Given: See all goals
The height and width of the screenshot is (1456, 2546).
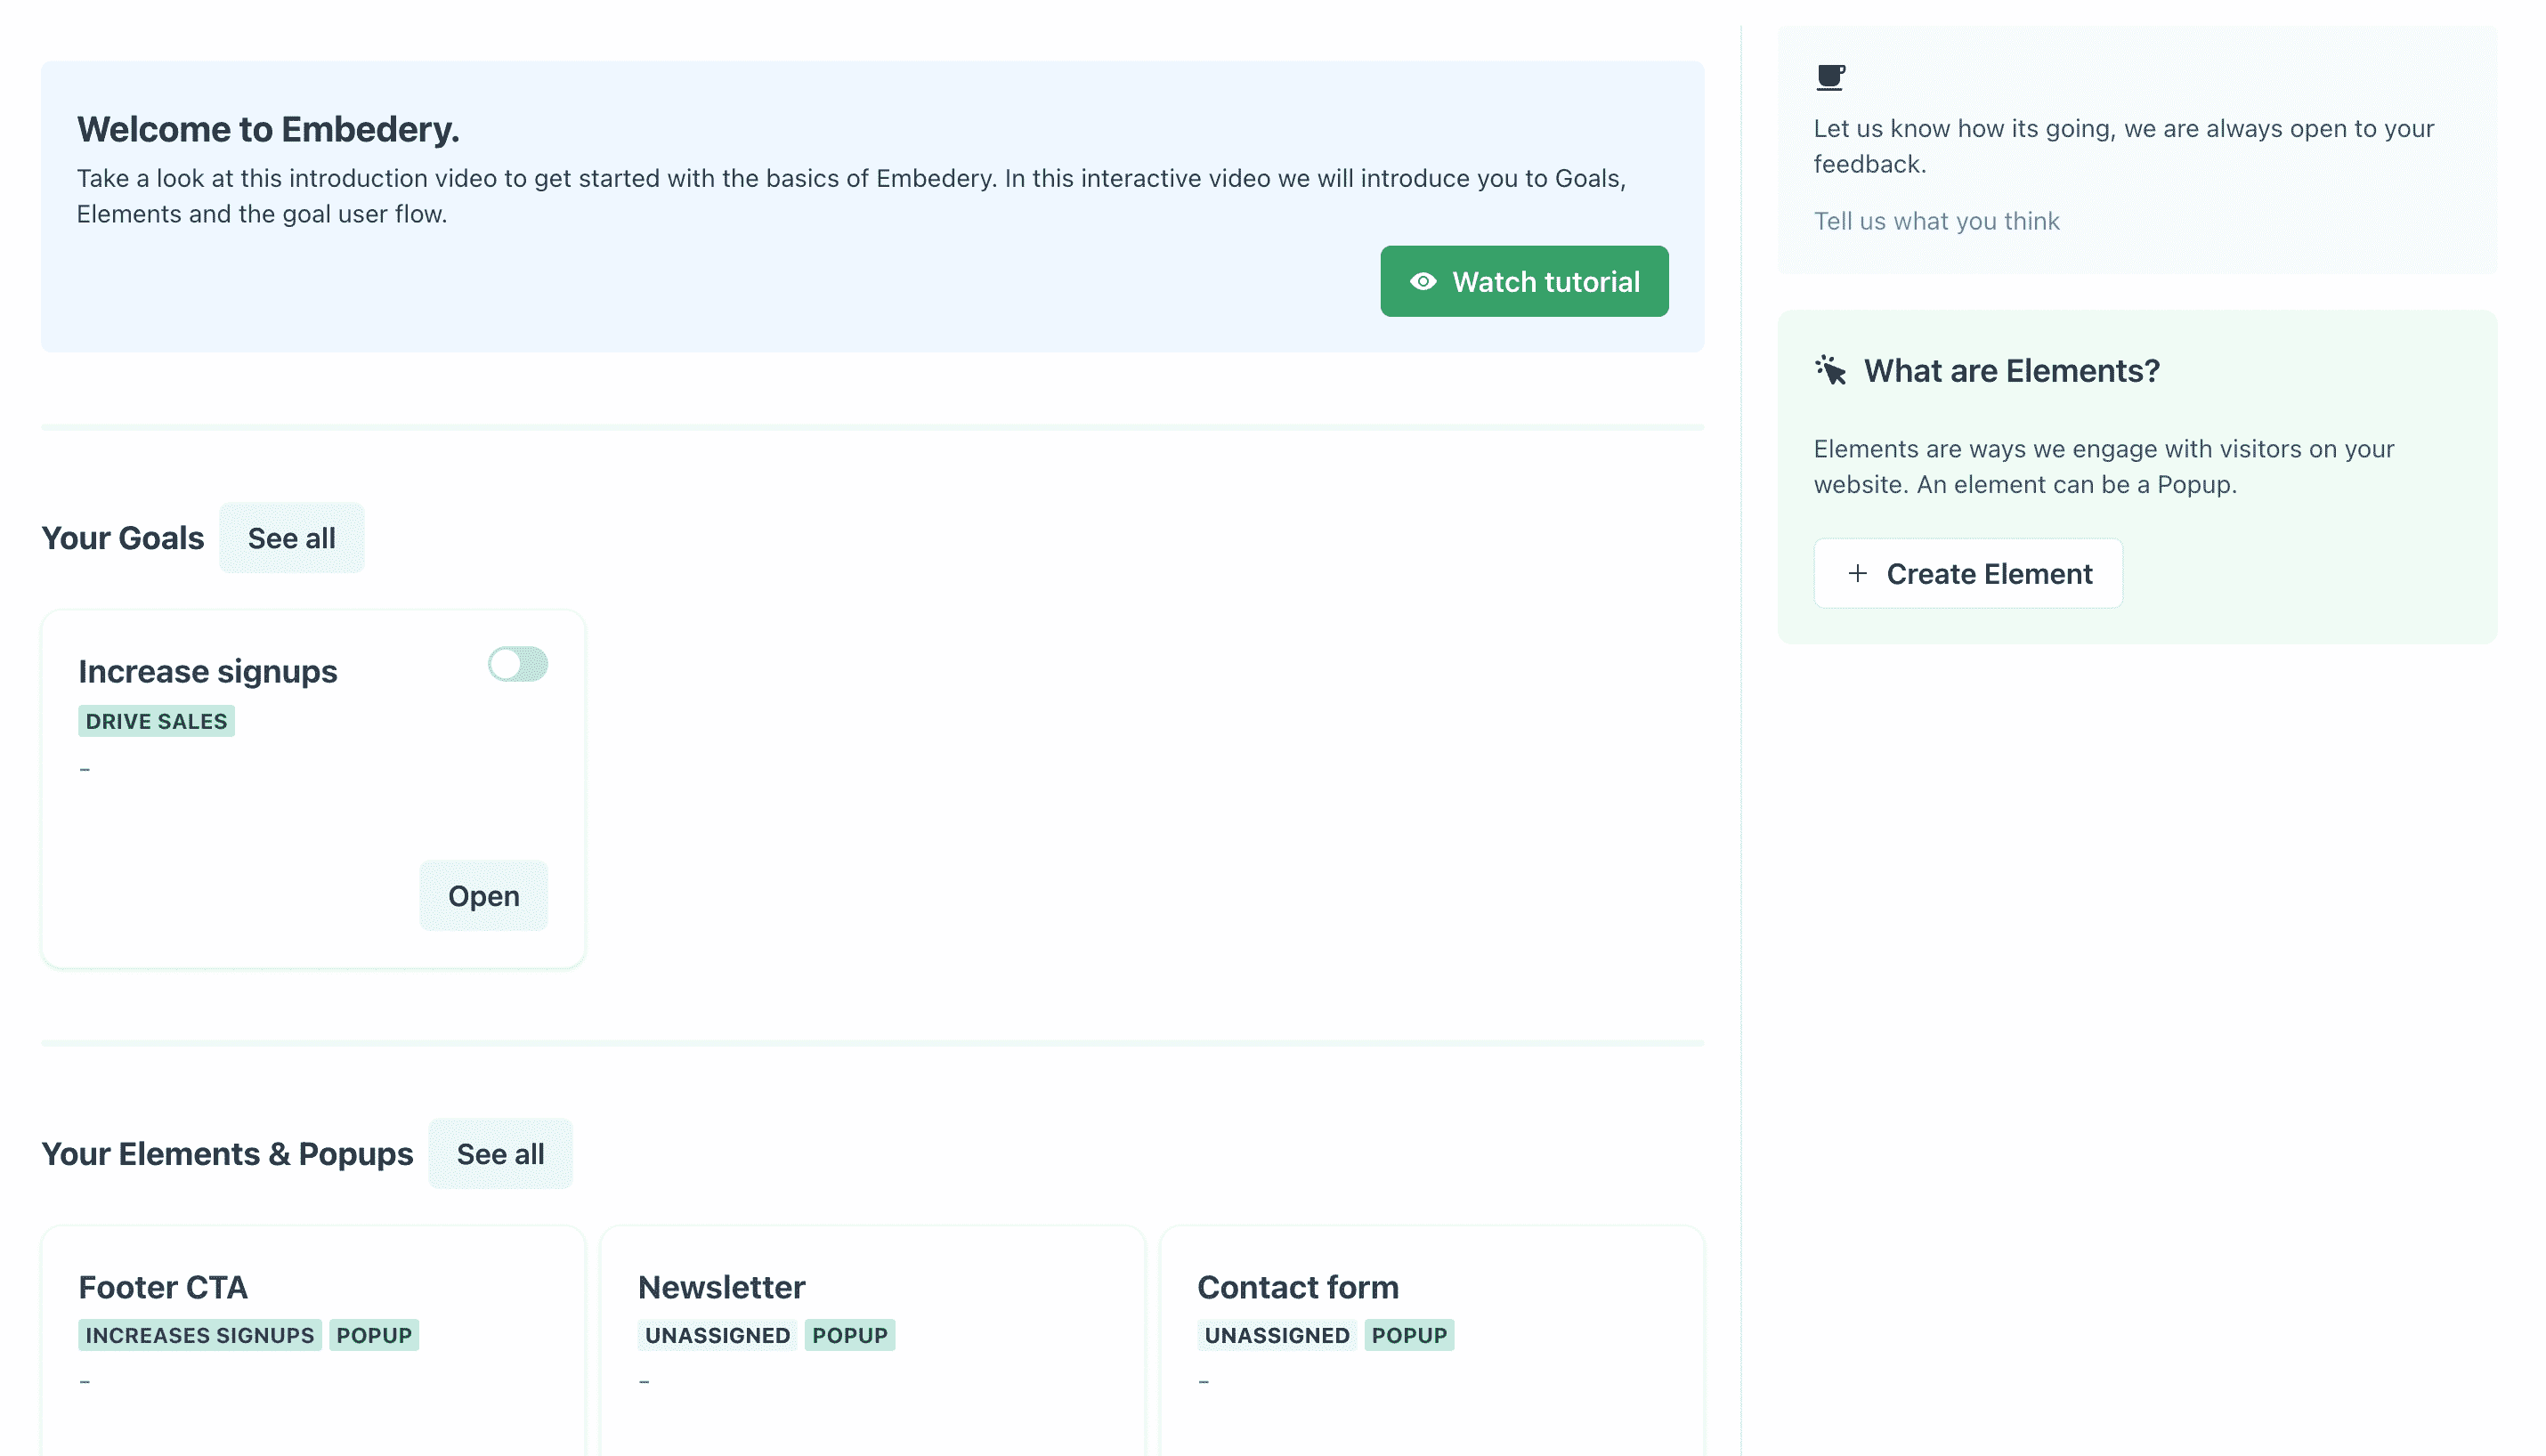Looking at the screenshot, I should (x=291, y=538).
